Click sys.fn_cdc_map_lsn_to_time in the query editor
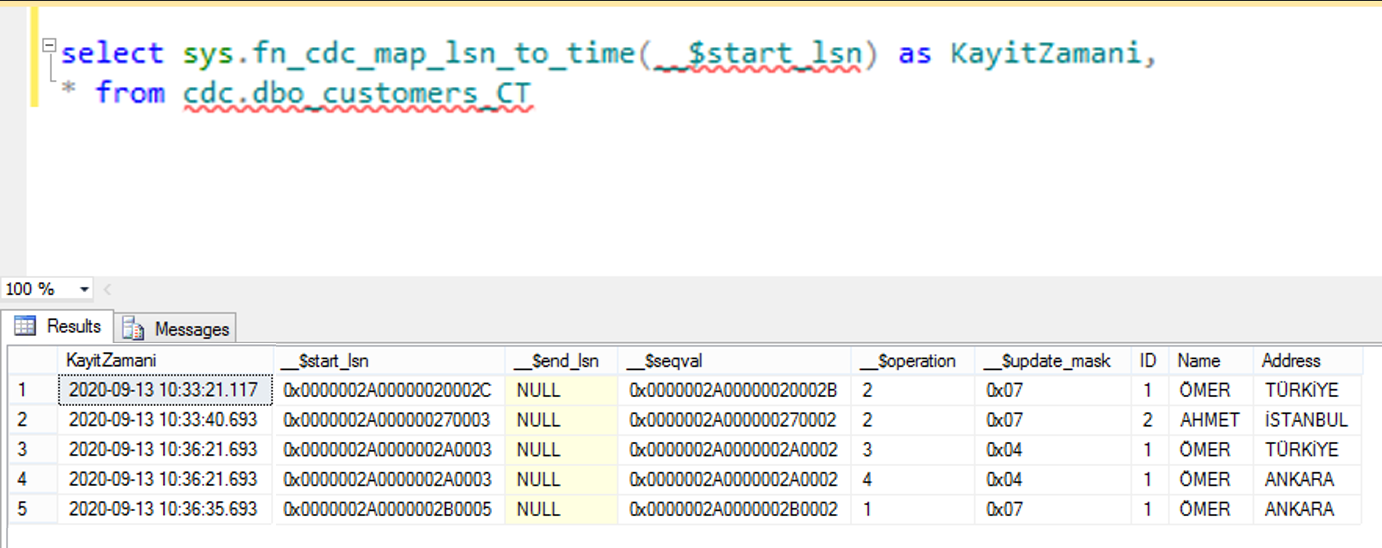The image size is (1382, 548). pos(408,53)
